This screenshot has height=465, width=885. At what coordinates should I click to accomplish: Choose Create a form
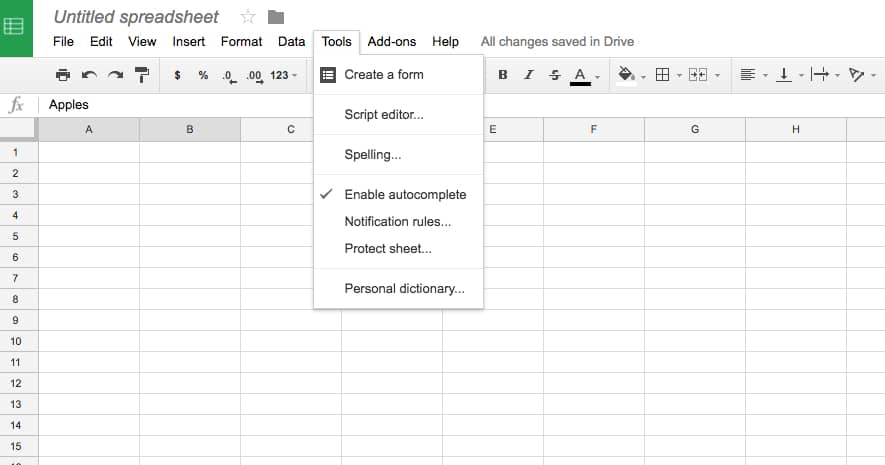[384, 75]
